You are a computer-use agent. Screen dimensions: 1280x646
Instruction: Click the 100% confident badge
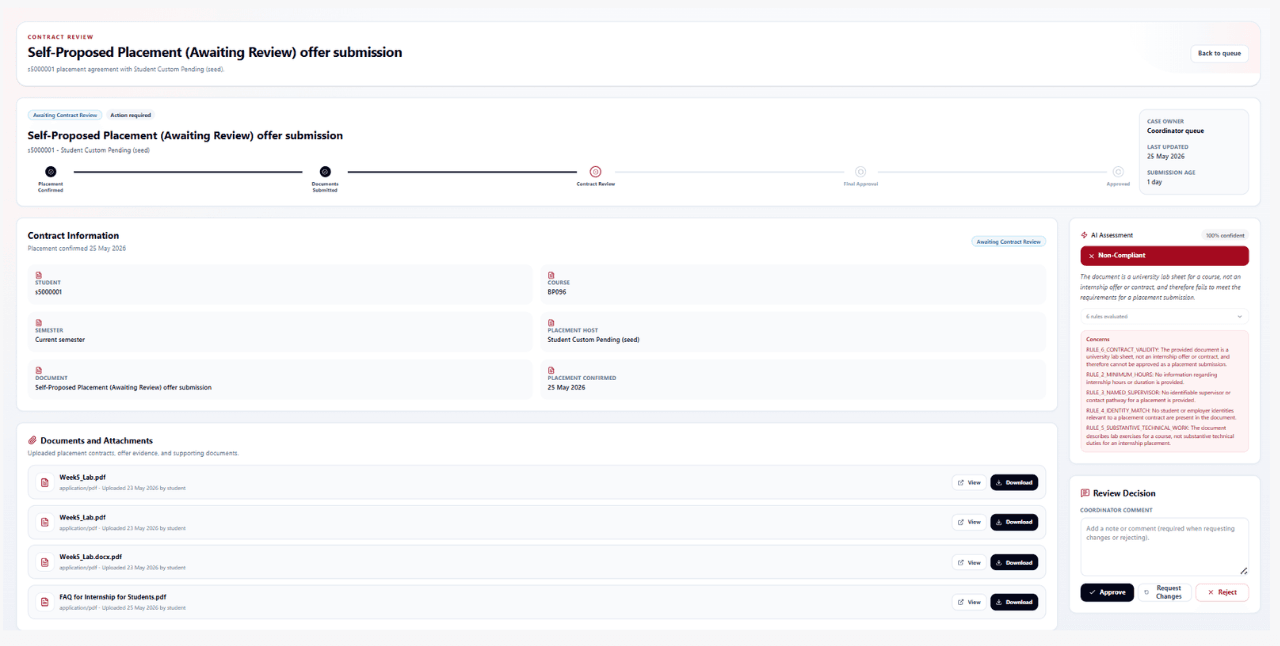coord(1225,236)
